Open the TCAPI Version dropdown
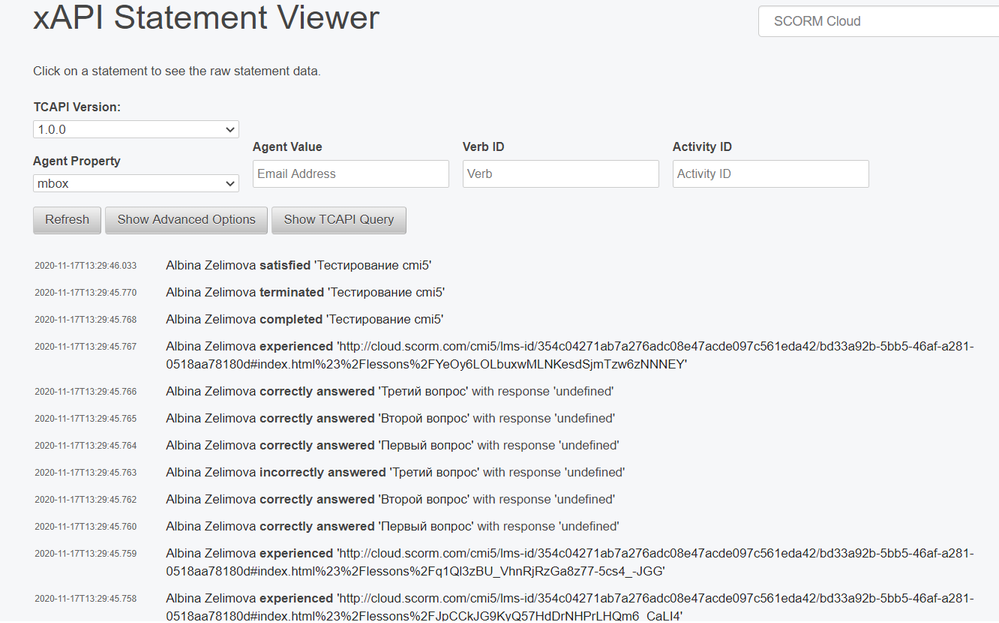This screenshot has width=999, height=623. click(135, 130)
